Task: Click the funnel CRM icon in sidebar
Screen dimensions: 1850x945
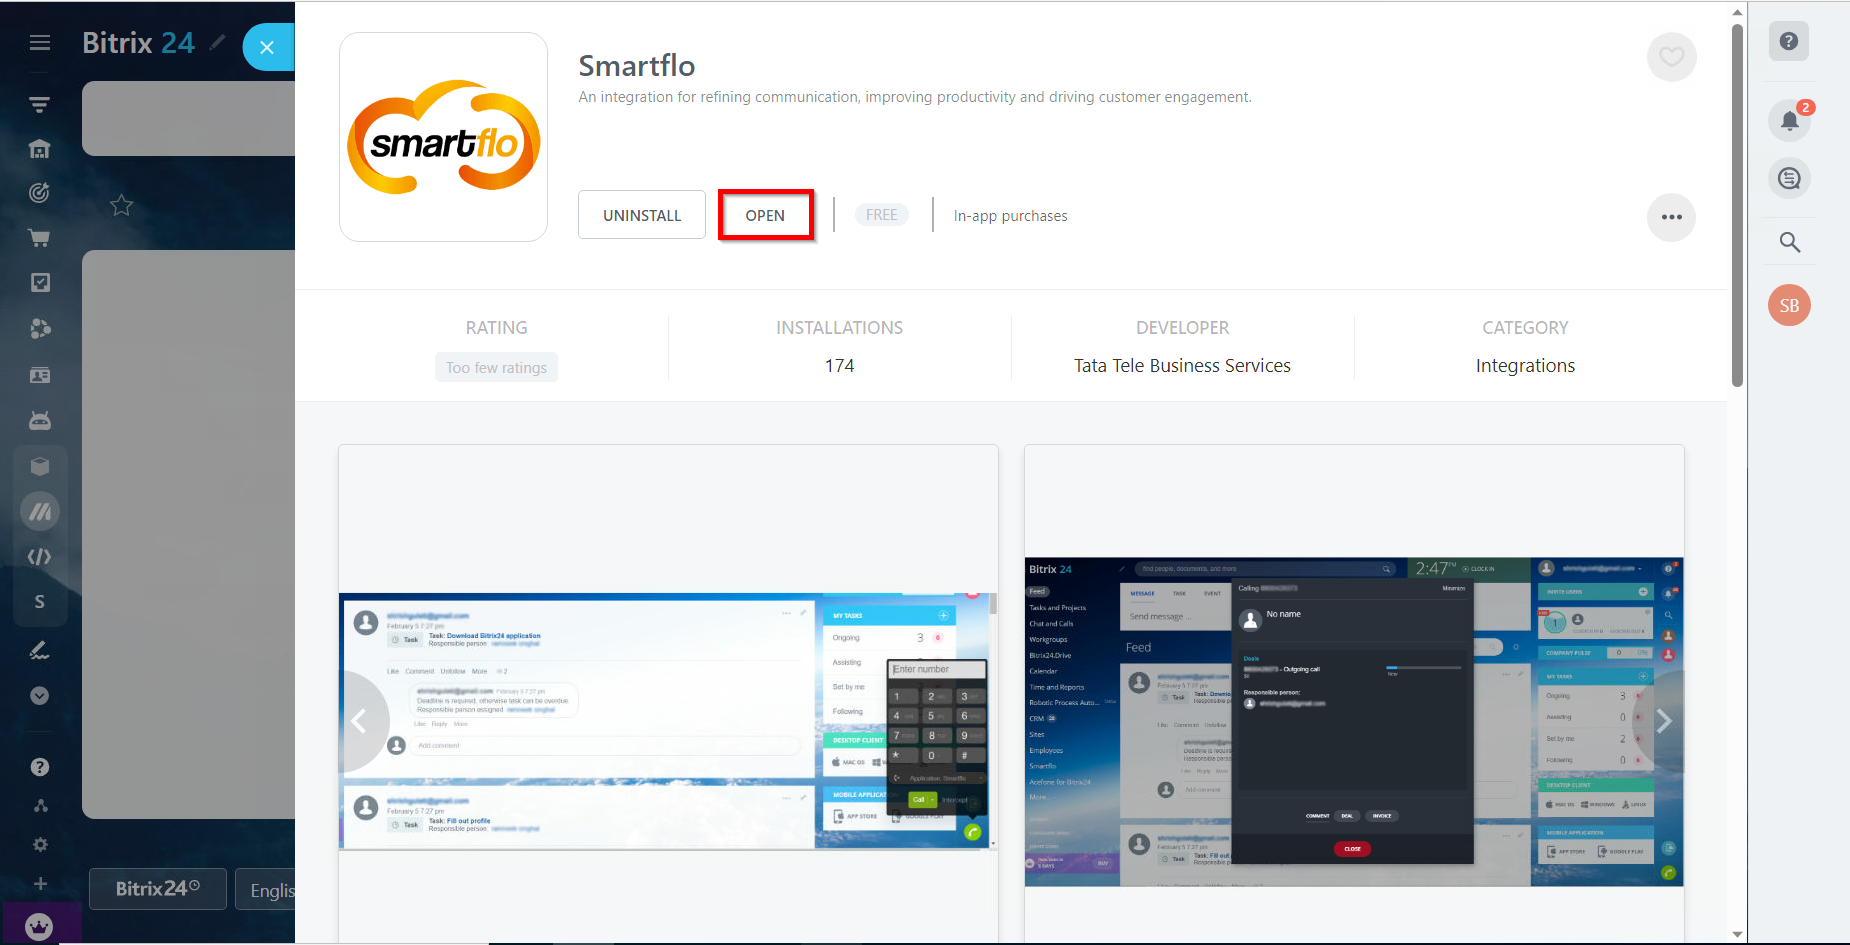Action: coord(39,104)
